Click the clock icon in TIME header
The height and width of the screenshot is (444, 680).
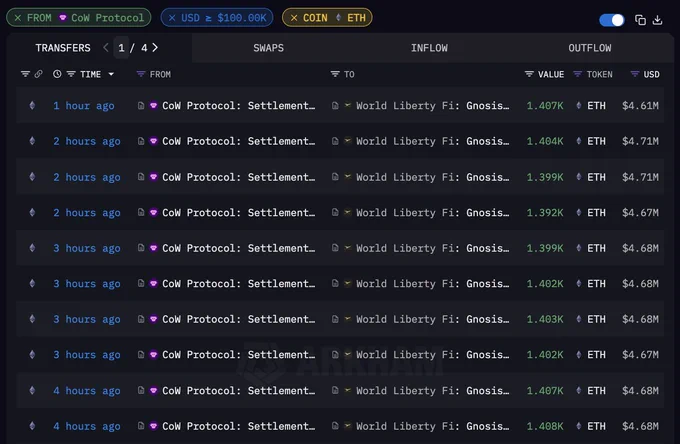tap(57, 74)
